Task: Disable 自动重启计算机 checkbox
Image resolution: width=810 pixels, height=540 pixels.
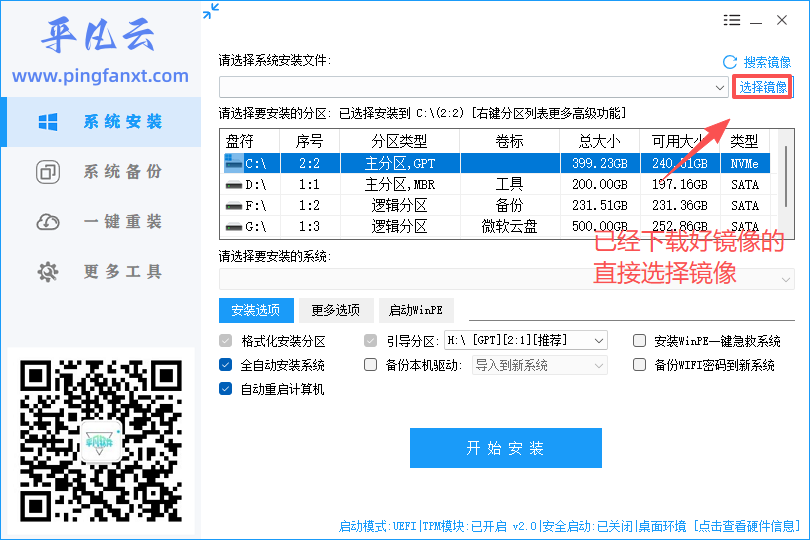Action: (226, 389)
